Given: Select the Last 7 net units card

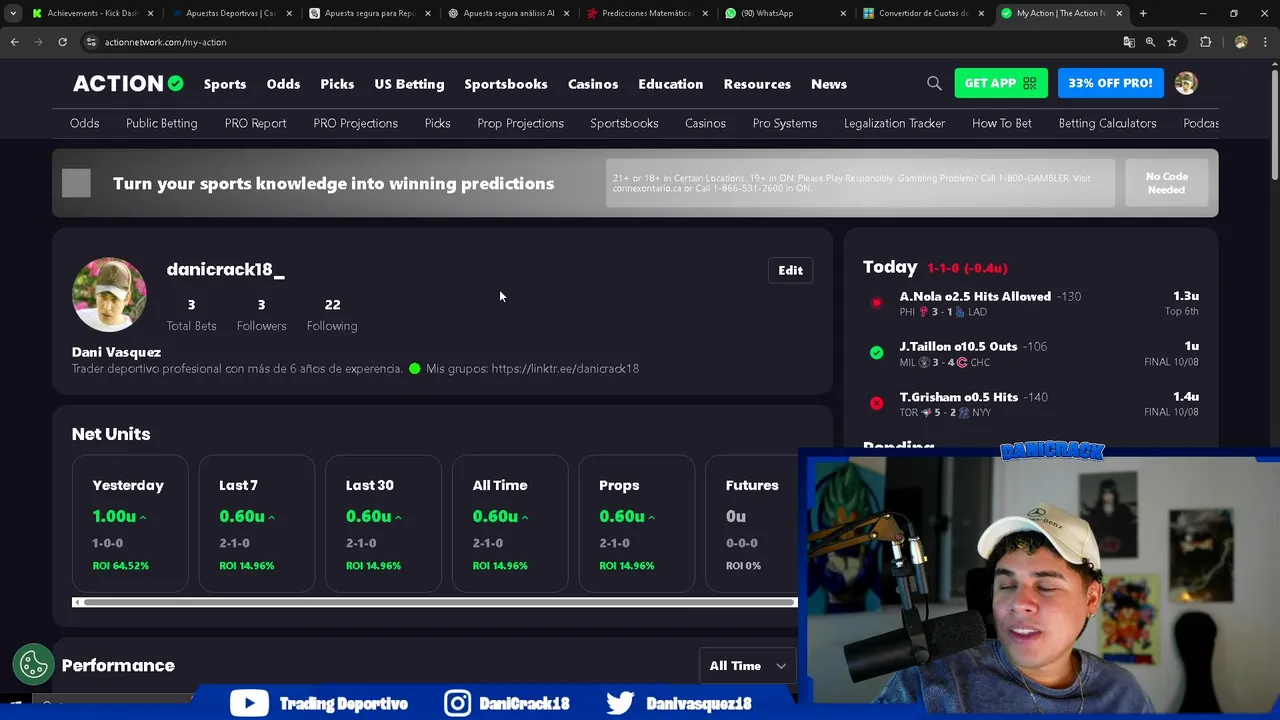Looking at the screenshot, I should [257, 524].
